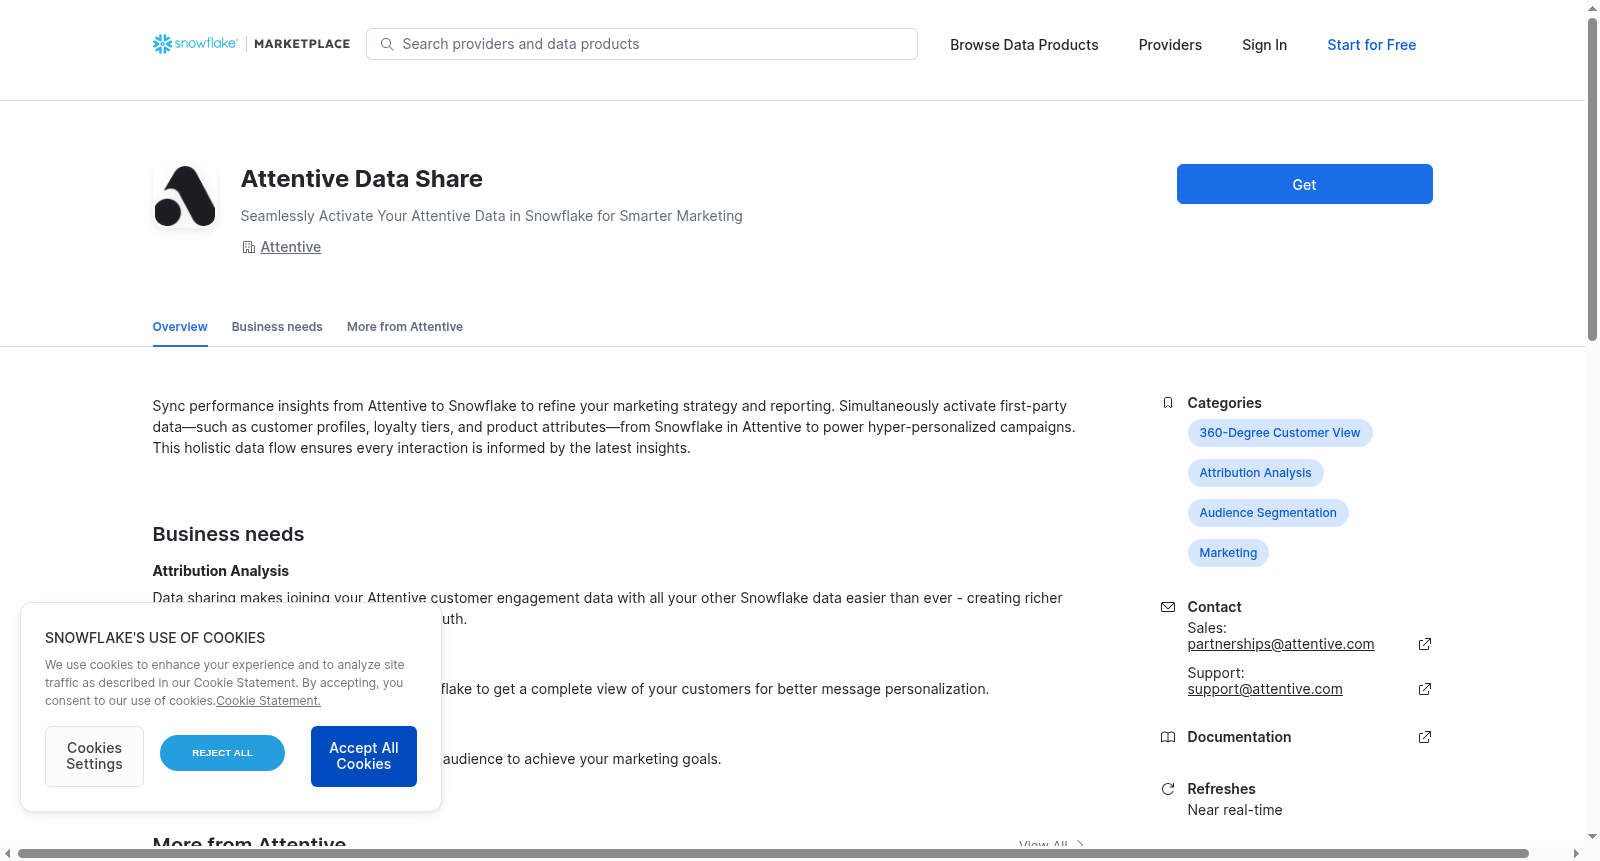The width and height of the screenshot is (1600, 861).
Task: Open Cookies Settings button
Action: click(94, 756)
